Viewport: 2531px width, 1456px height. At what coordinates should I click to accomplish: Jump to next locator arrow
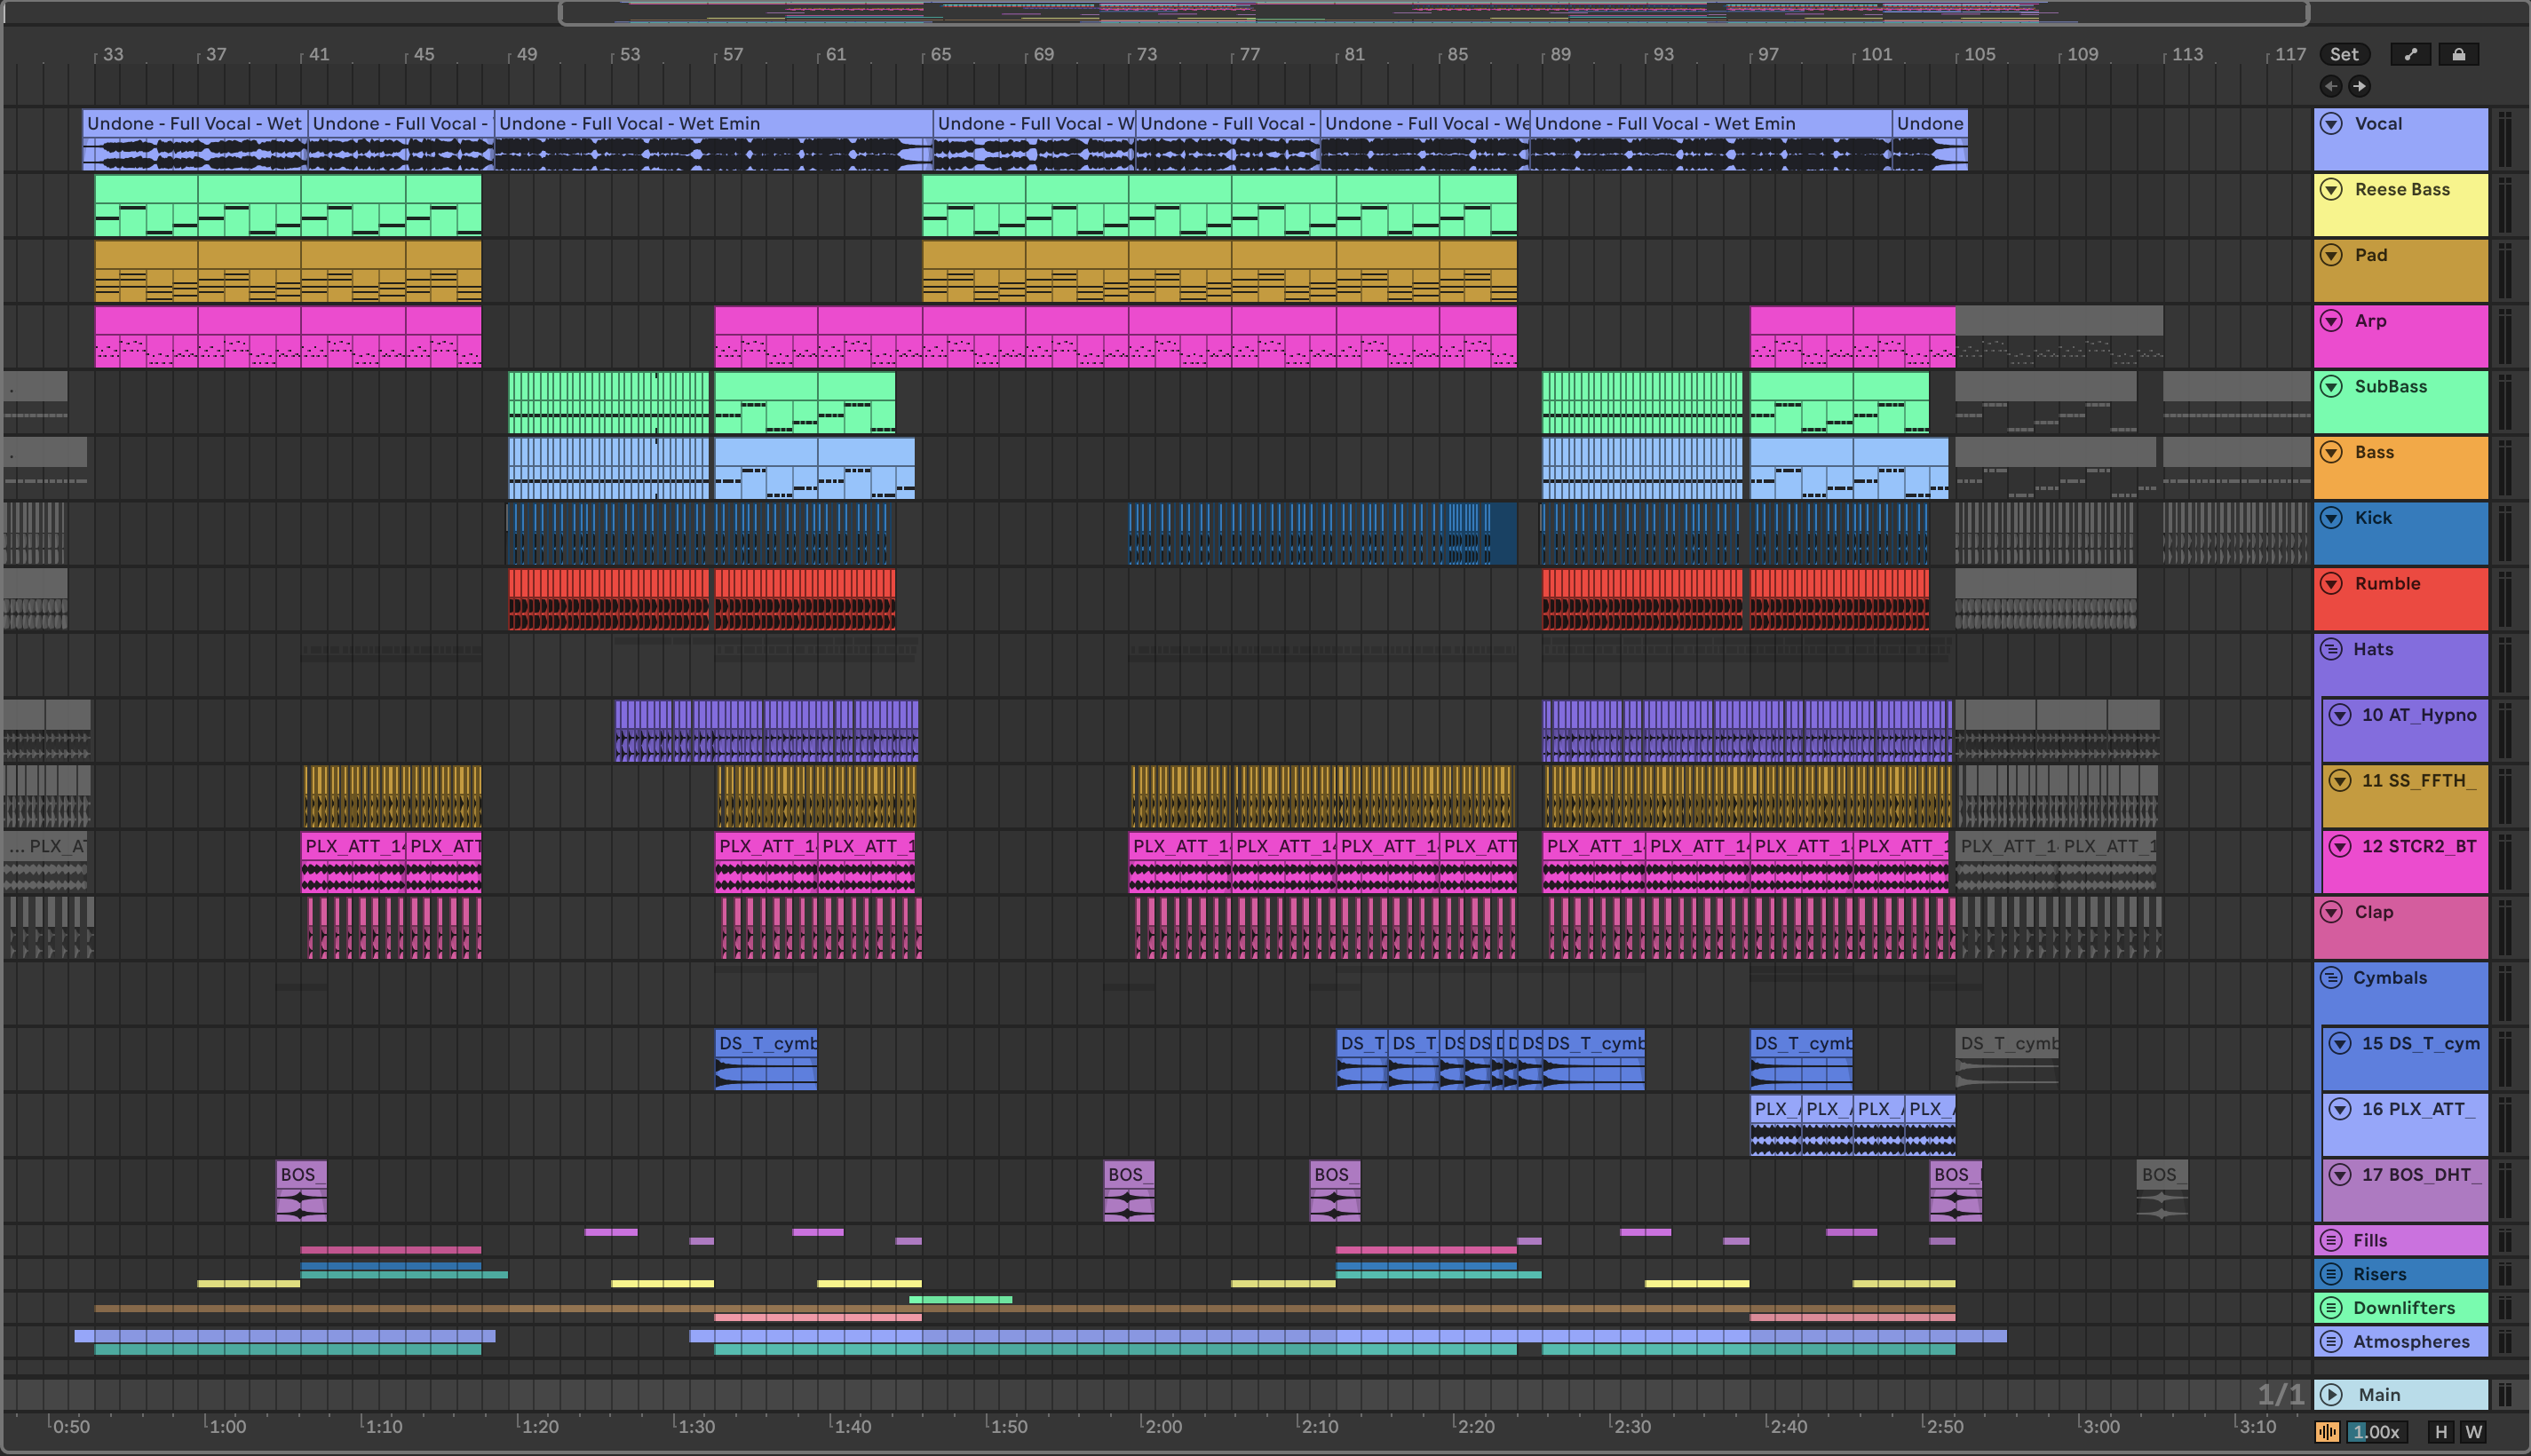[2359, 86]
